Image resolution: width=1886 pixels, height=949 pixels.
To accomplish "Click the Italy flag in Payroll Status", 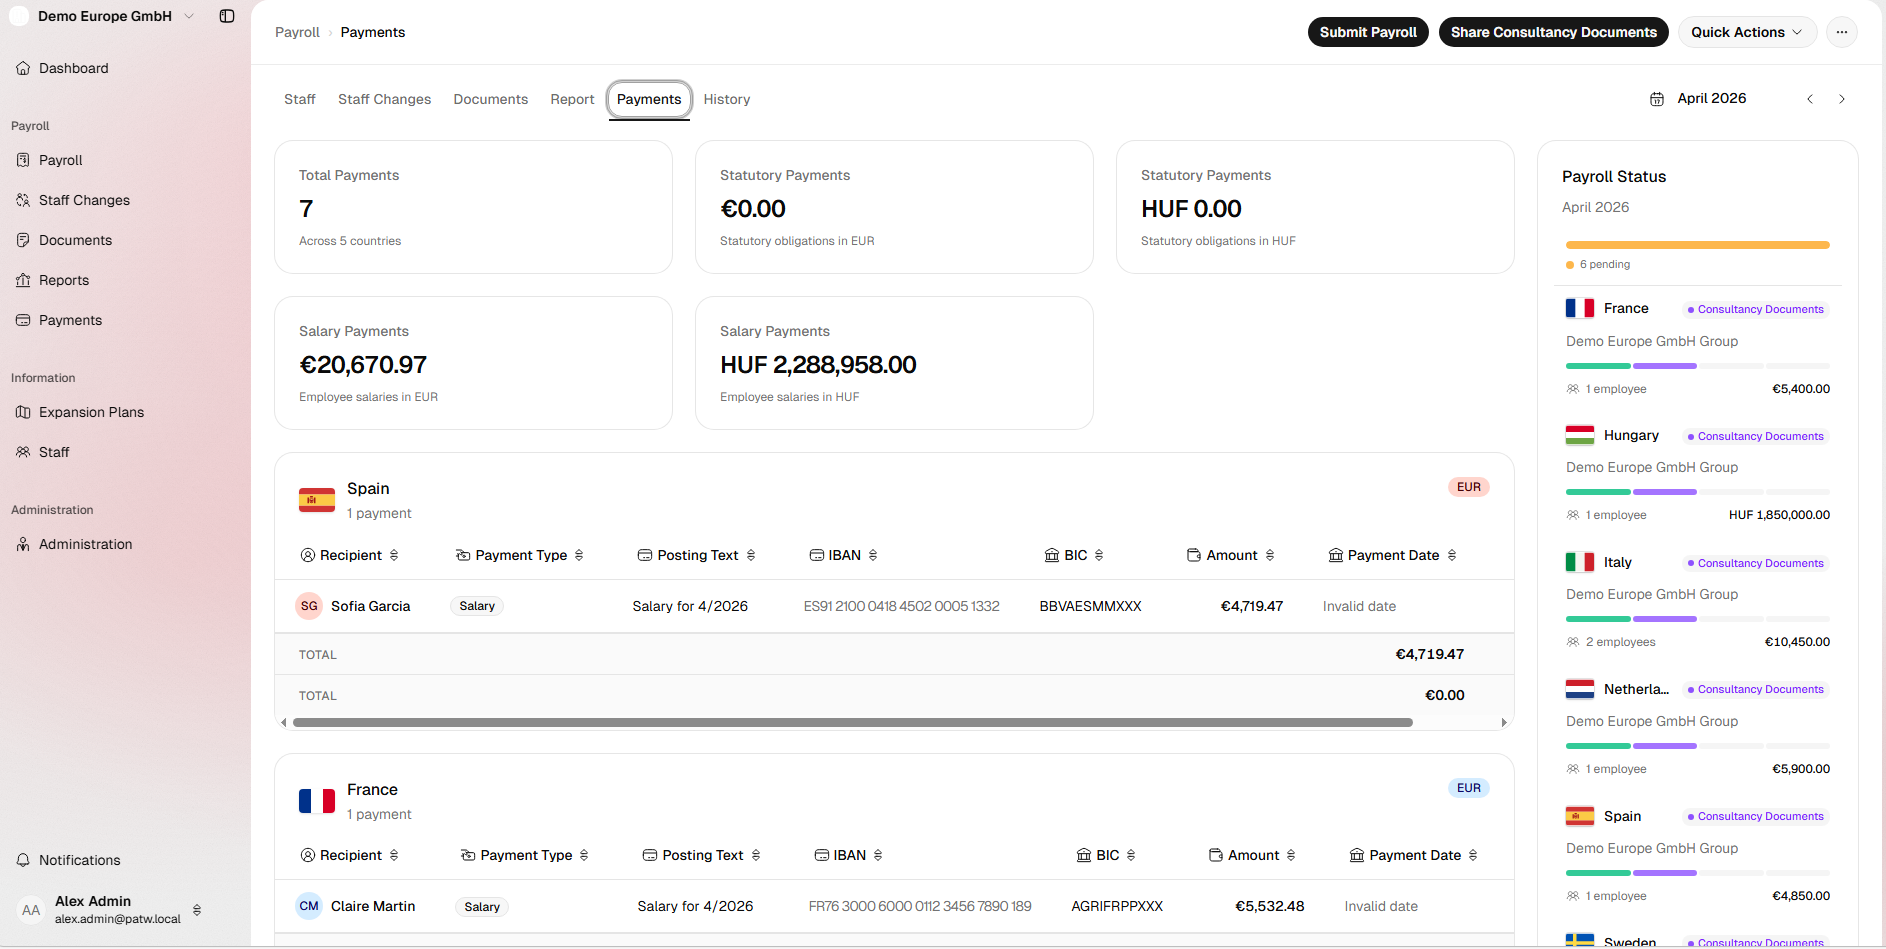I will [1580, 562].
